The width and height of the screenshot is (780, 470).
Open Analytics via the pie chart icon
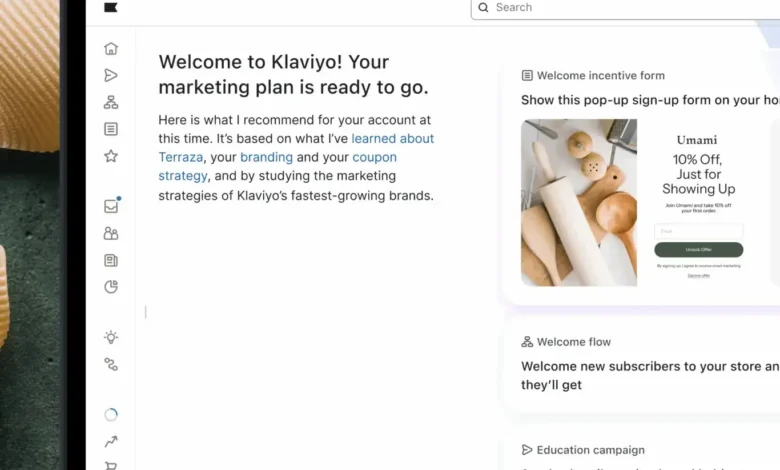point(111,287)
